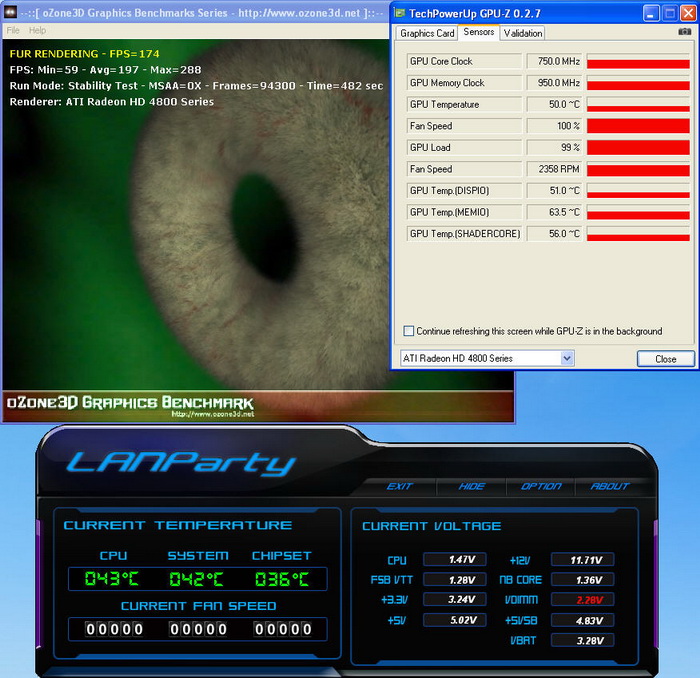The width and height of the screenshot is (700, 678).
Task: Click the FSB VTT 1.28V value
Action: click(x=454, y=580)
